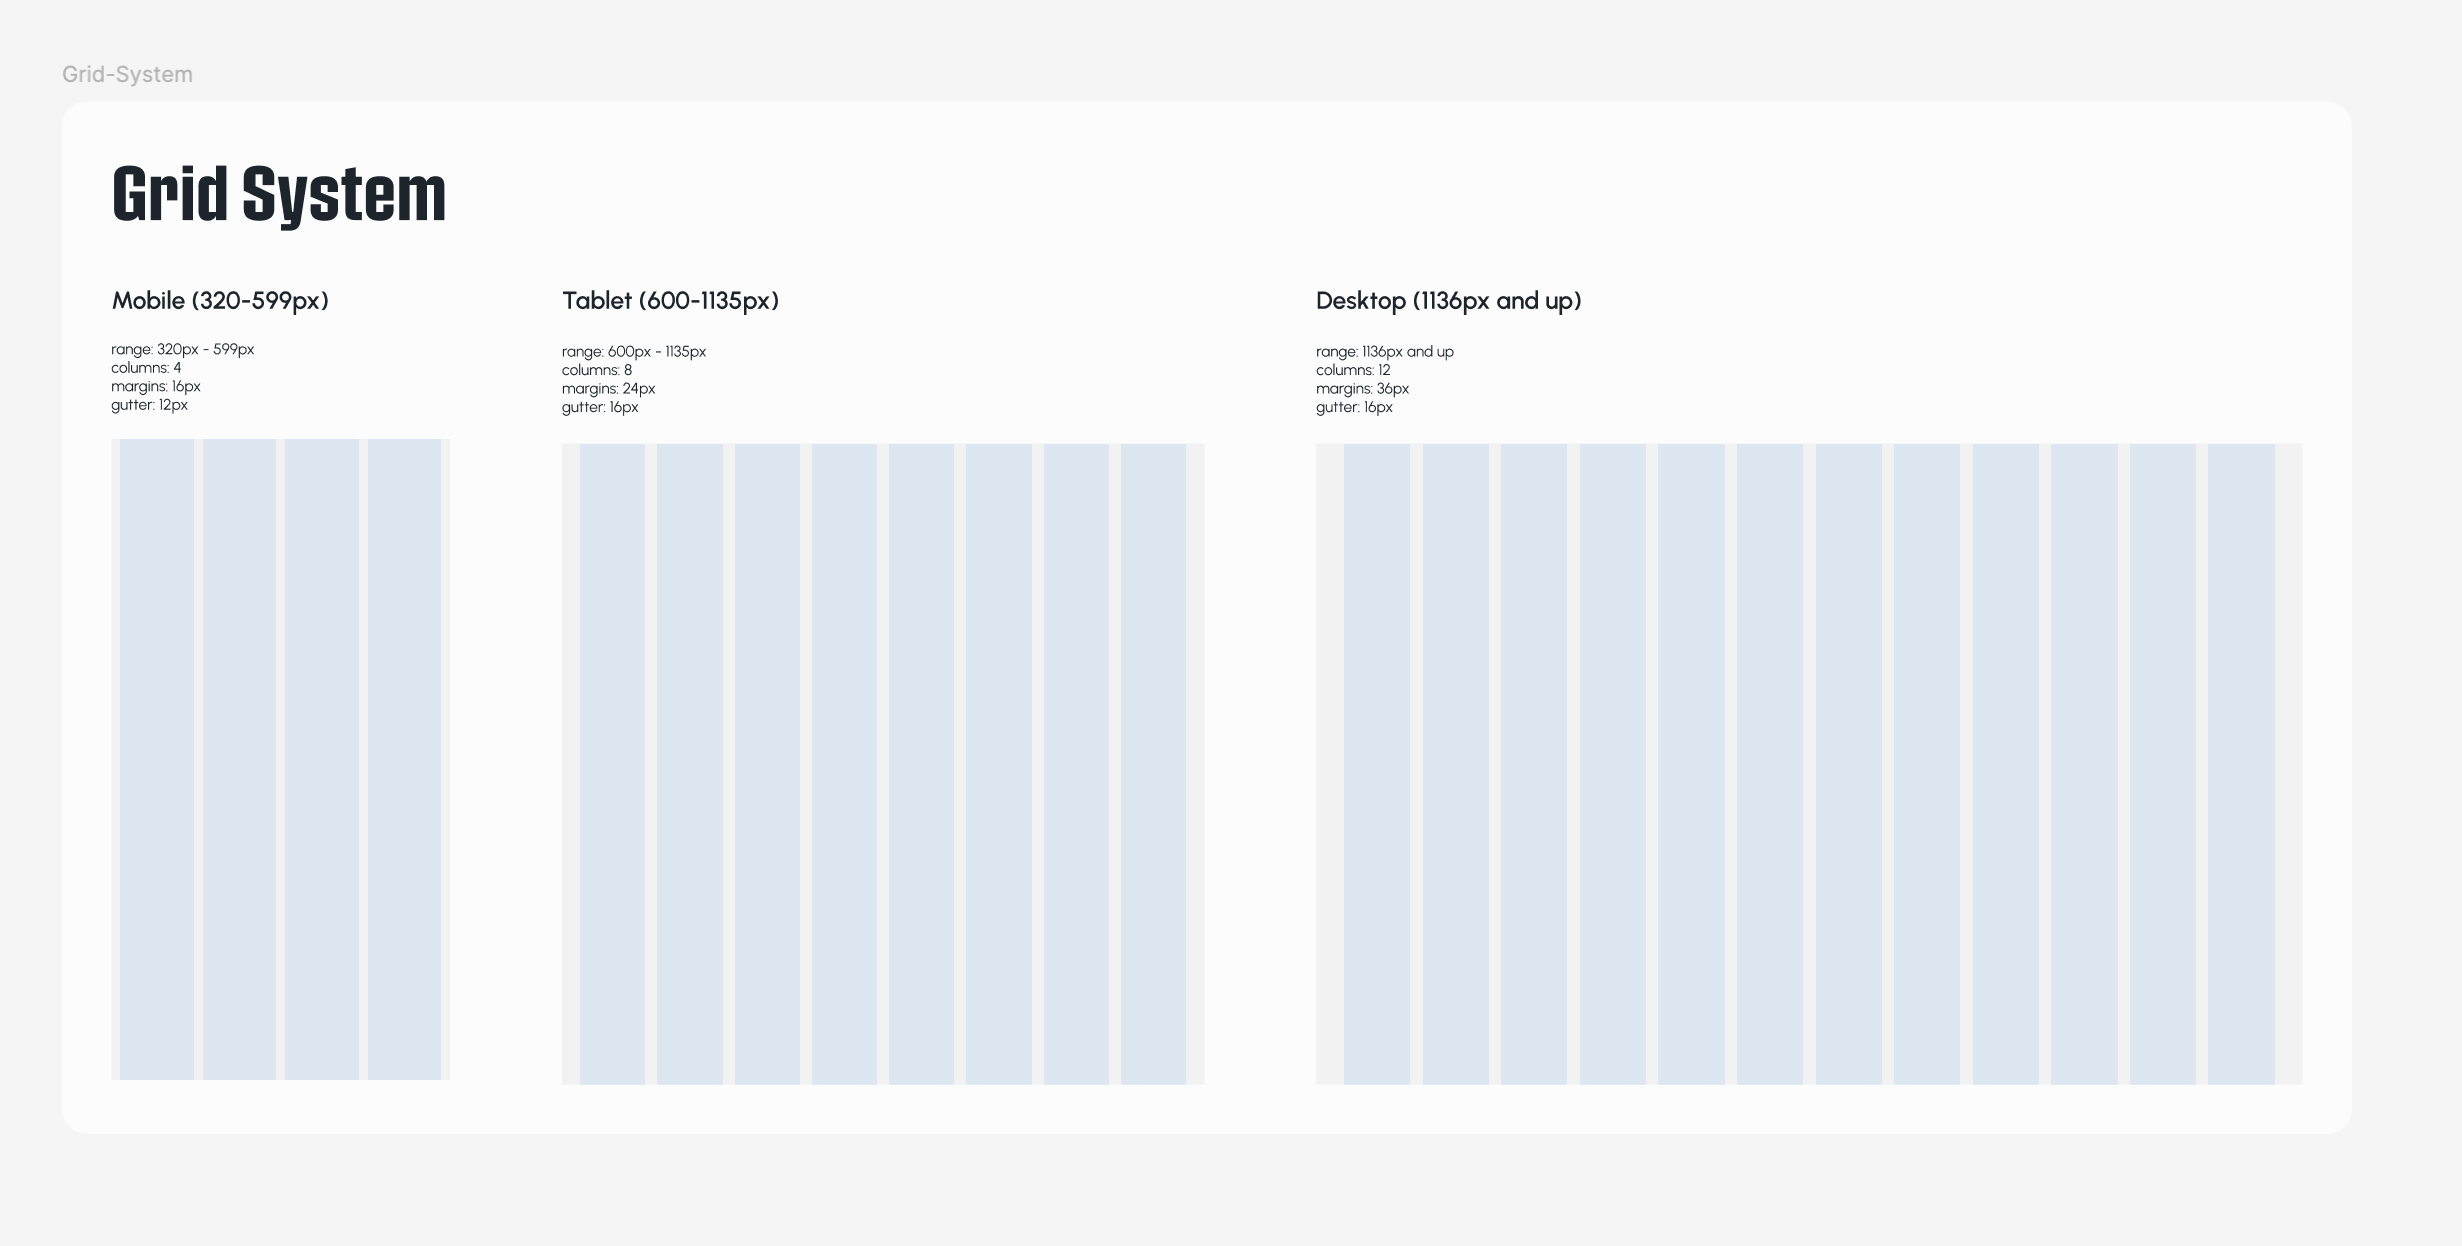Click the twelfth column of the desktop grid

[x=2241, y=764]
